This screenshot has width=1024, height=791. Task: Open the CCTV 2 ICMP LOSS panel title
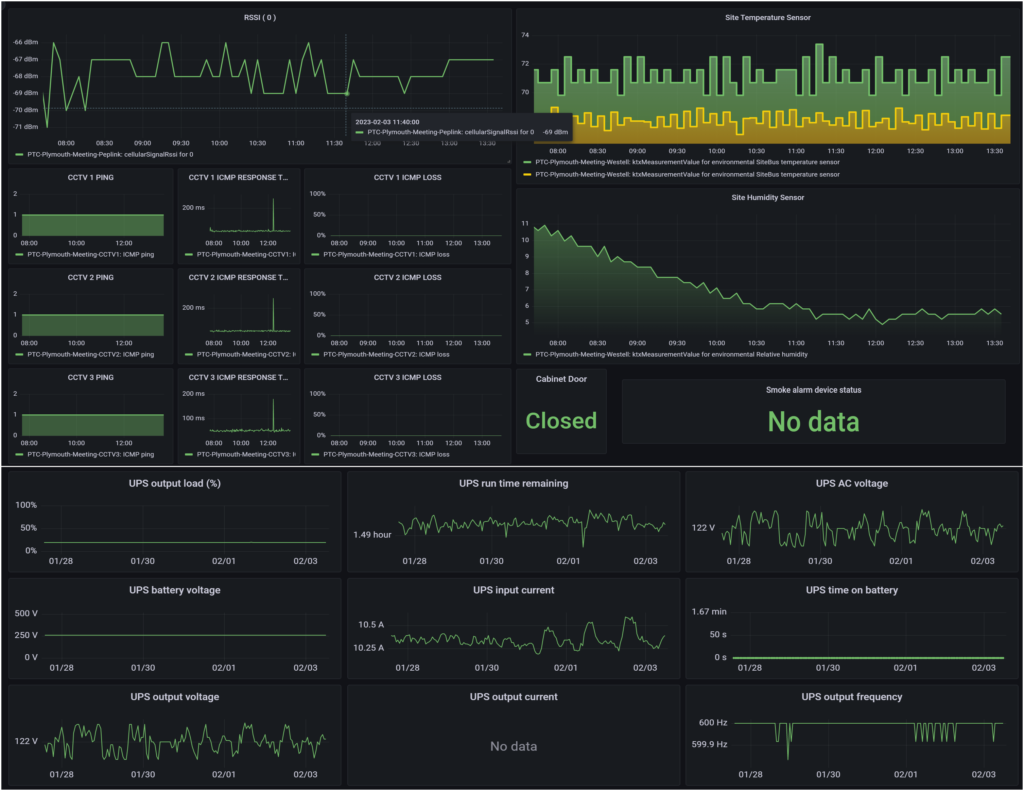(407, 277)
